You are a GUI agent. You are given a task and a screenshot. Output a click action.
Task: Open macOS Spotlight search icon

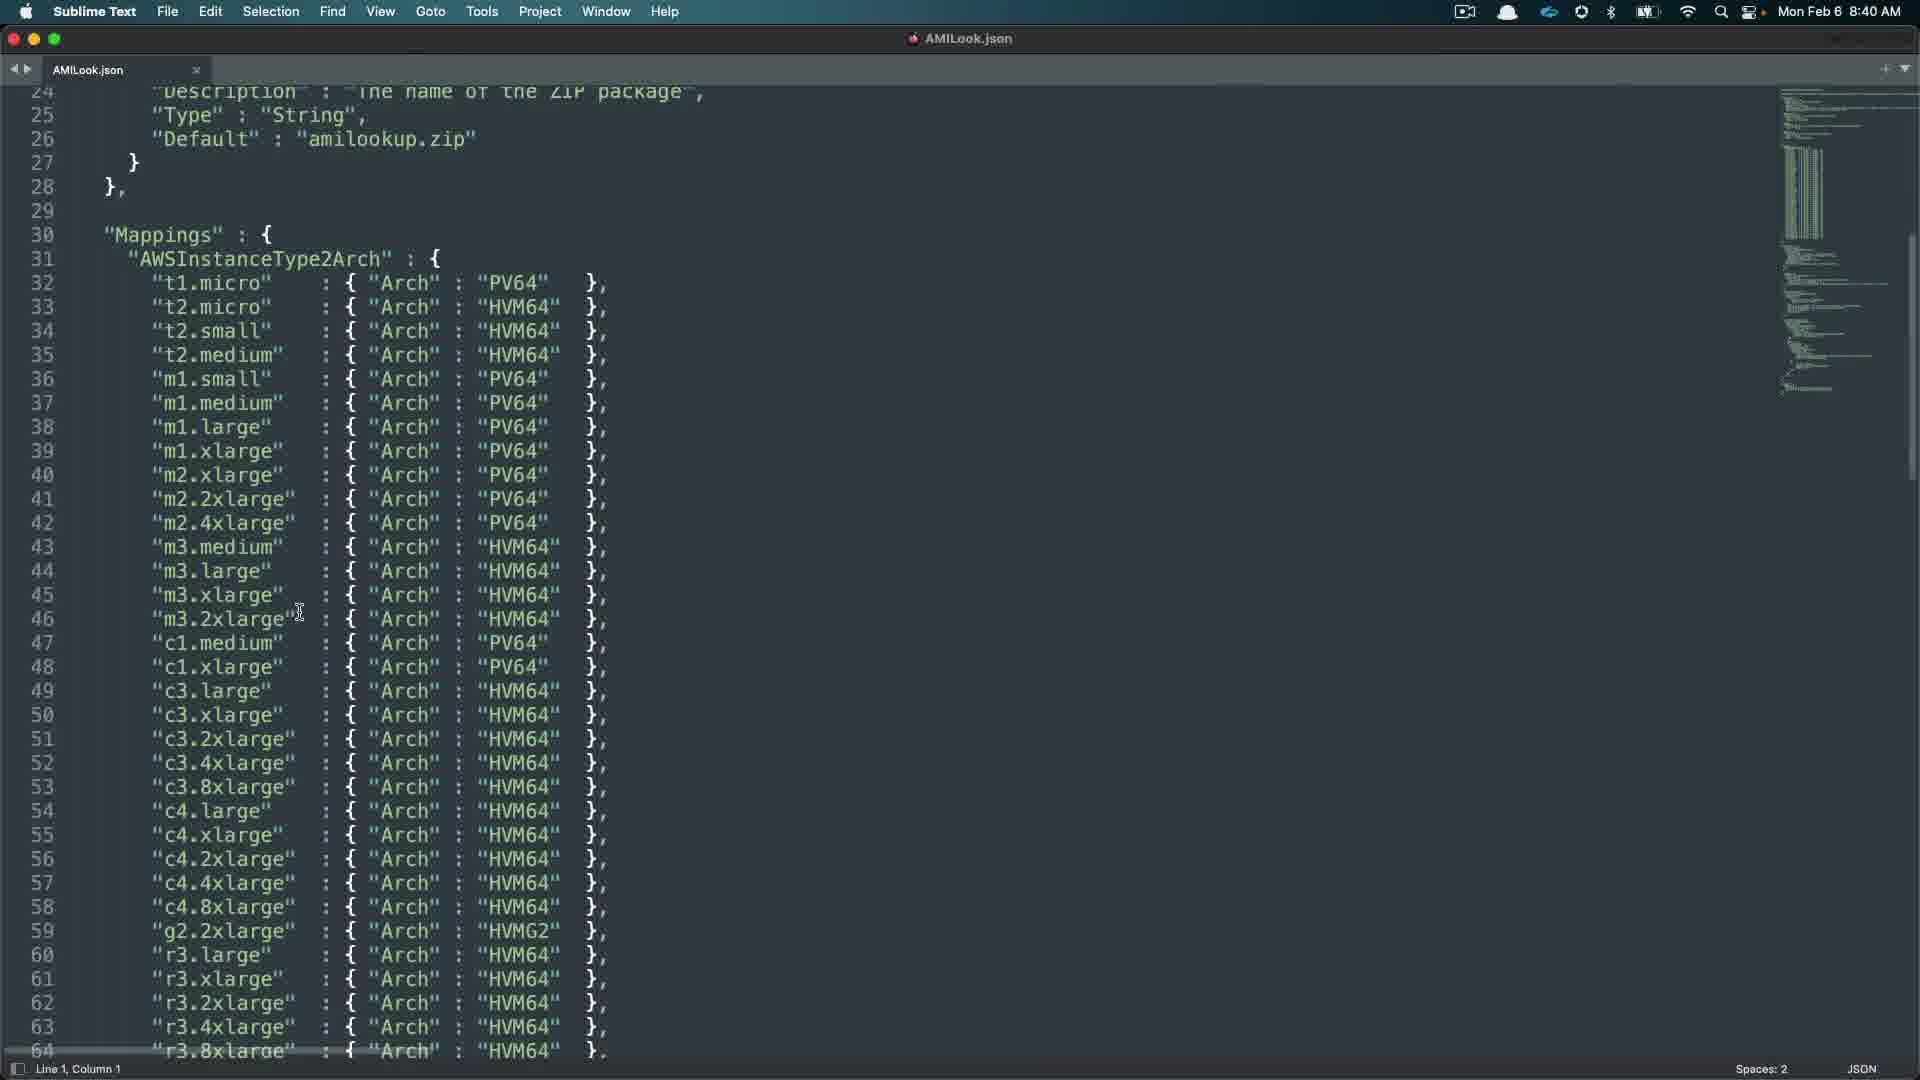1721,12
